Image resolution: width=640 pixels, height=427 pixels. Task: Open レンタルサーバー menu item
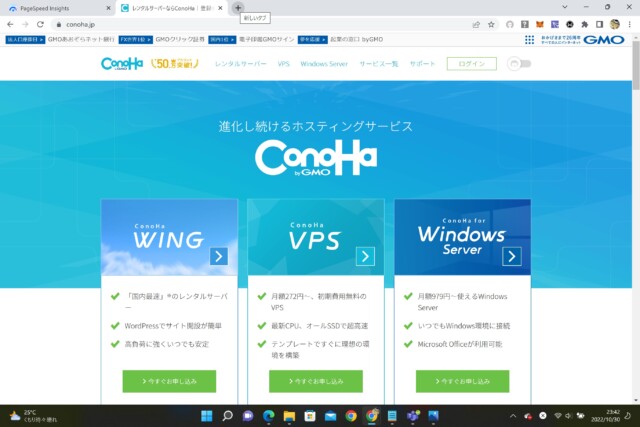(x=240, y=64)
